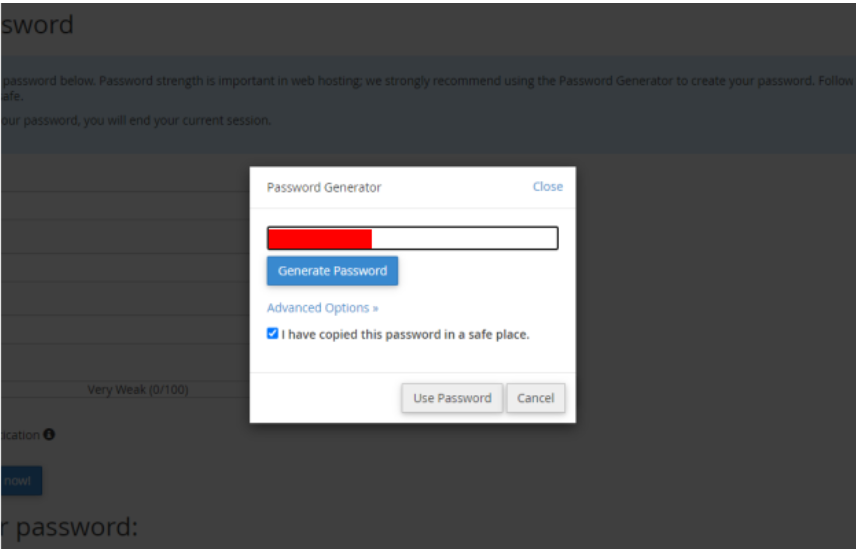
Task: Dismiss the dialog with Cancel
Action: click(x=536, y=398)
